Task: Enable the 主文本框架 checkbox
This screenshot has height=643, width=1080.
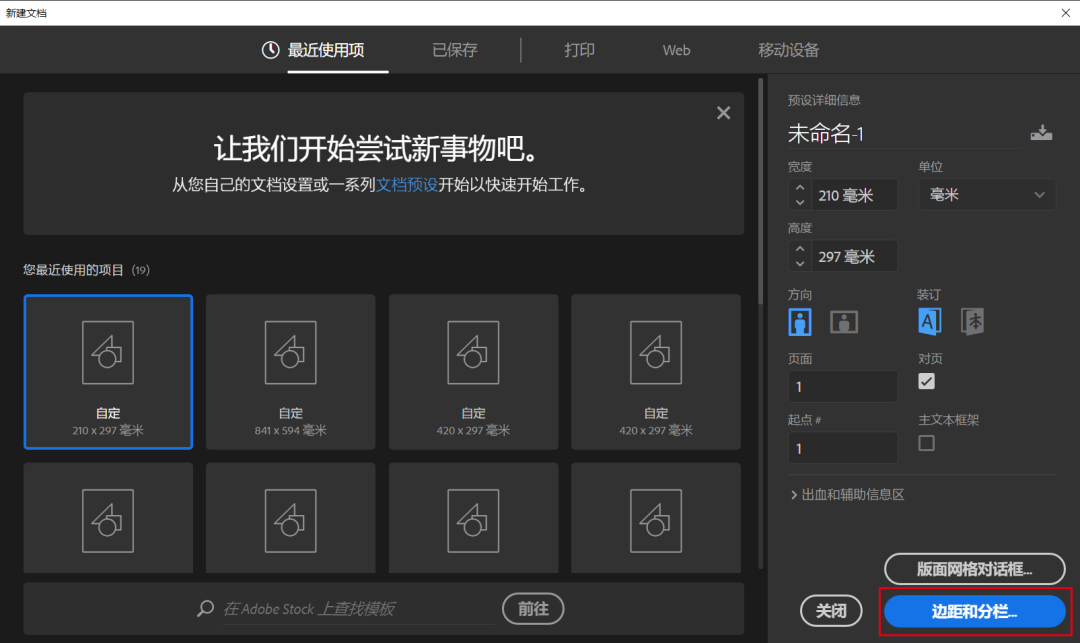Action: click(x=926, y=442)
